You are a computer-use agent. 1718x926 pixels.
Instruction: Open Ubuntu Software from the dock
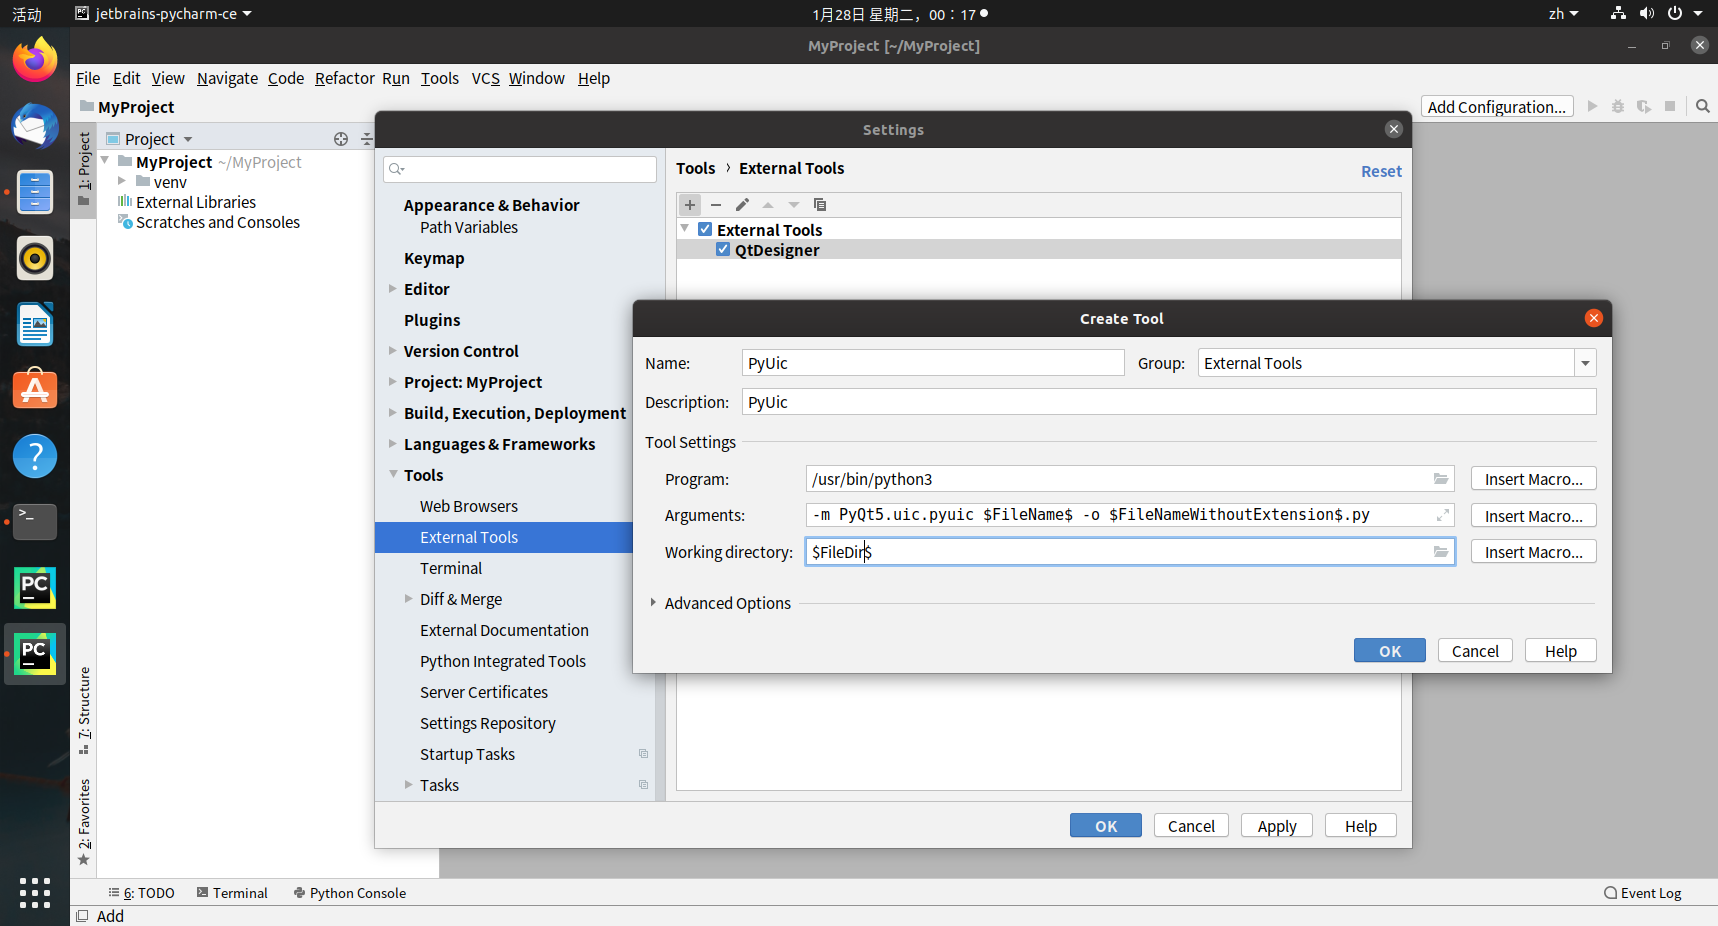point(35,390)
